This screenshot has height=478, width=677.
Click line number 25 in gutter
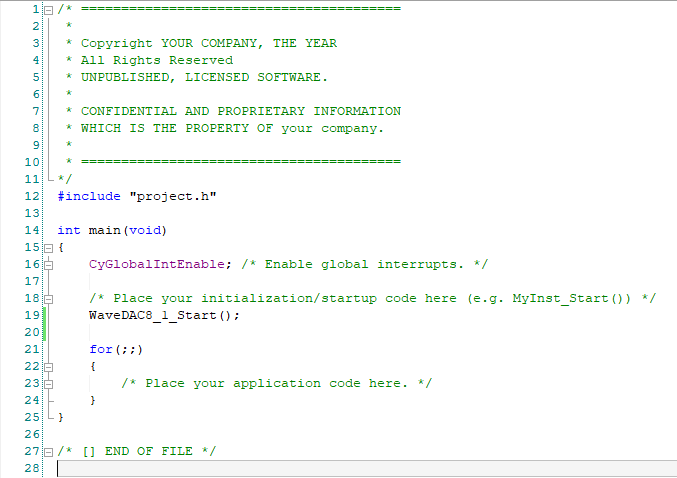pos(32,417)
